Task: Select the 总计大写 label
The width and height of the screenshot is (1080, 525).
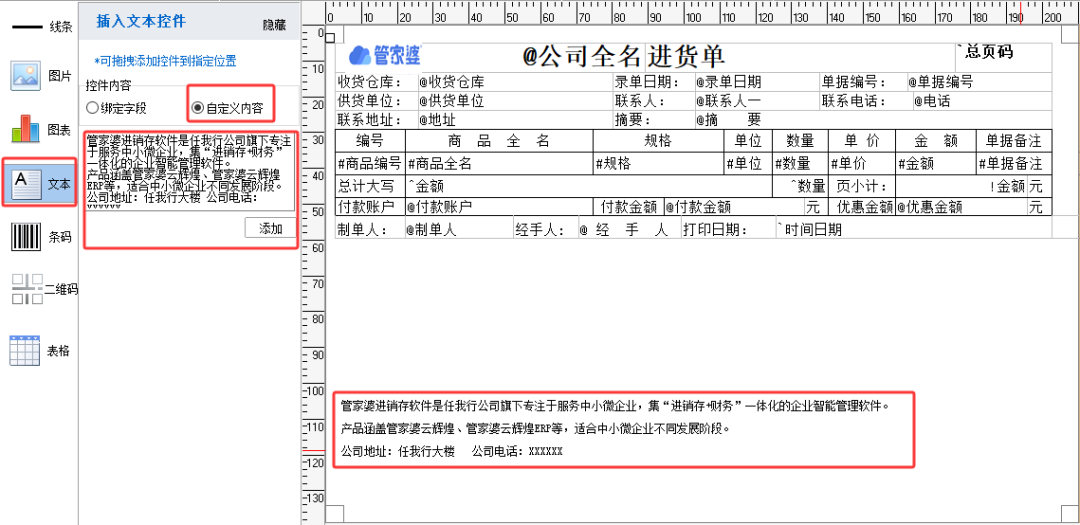Action: click(366, 186)
